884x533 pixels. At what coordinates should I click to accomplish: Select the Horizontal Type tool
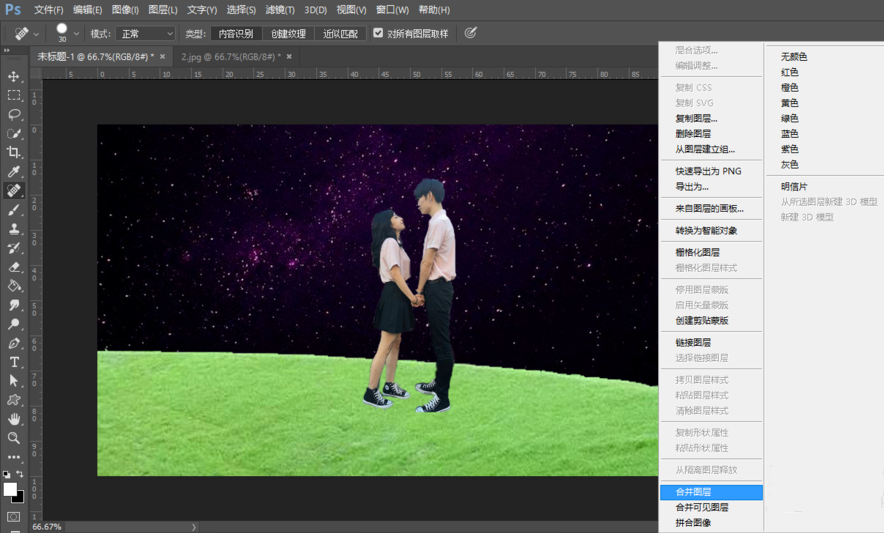(14, 362)
